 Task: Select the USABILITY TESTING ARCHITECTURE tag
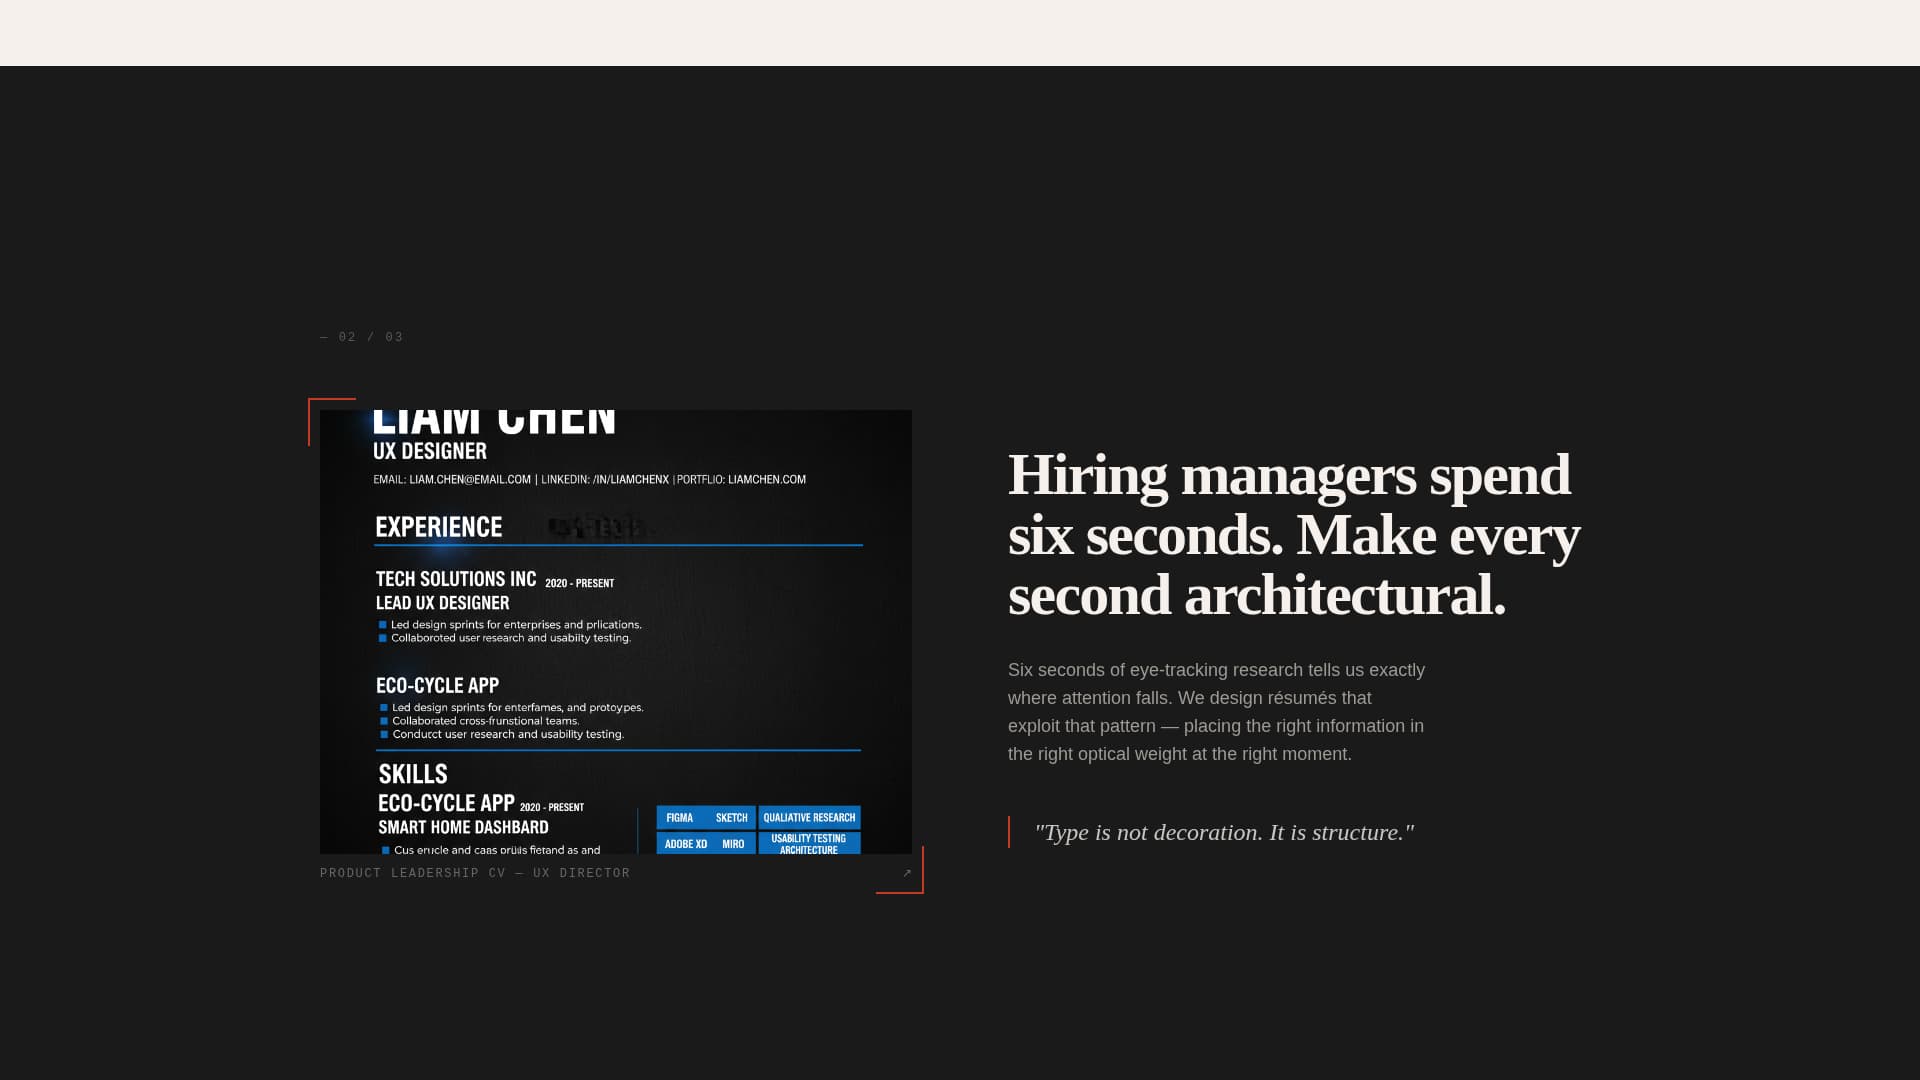pos(810,844)
